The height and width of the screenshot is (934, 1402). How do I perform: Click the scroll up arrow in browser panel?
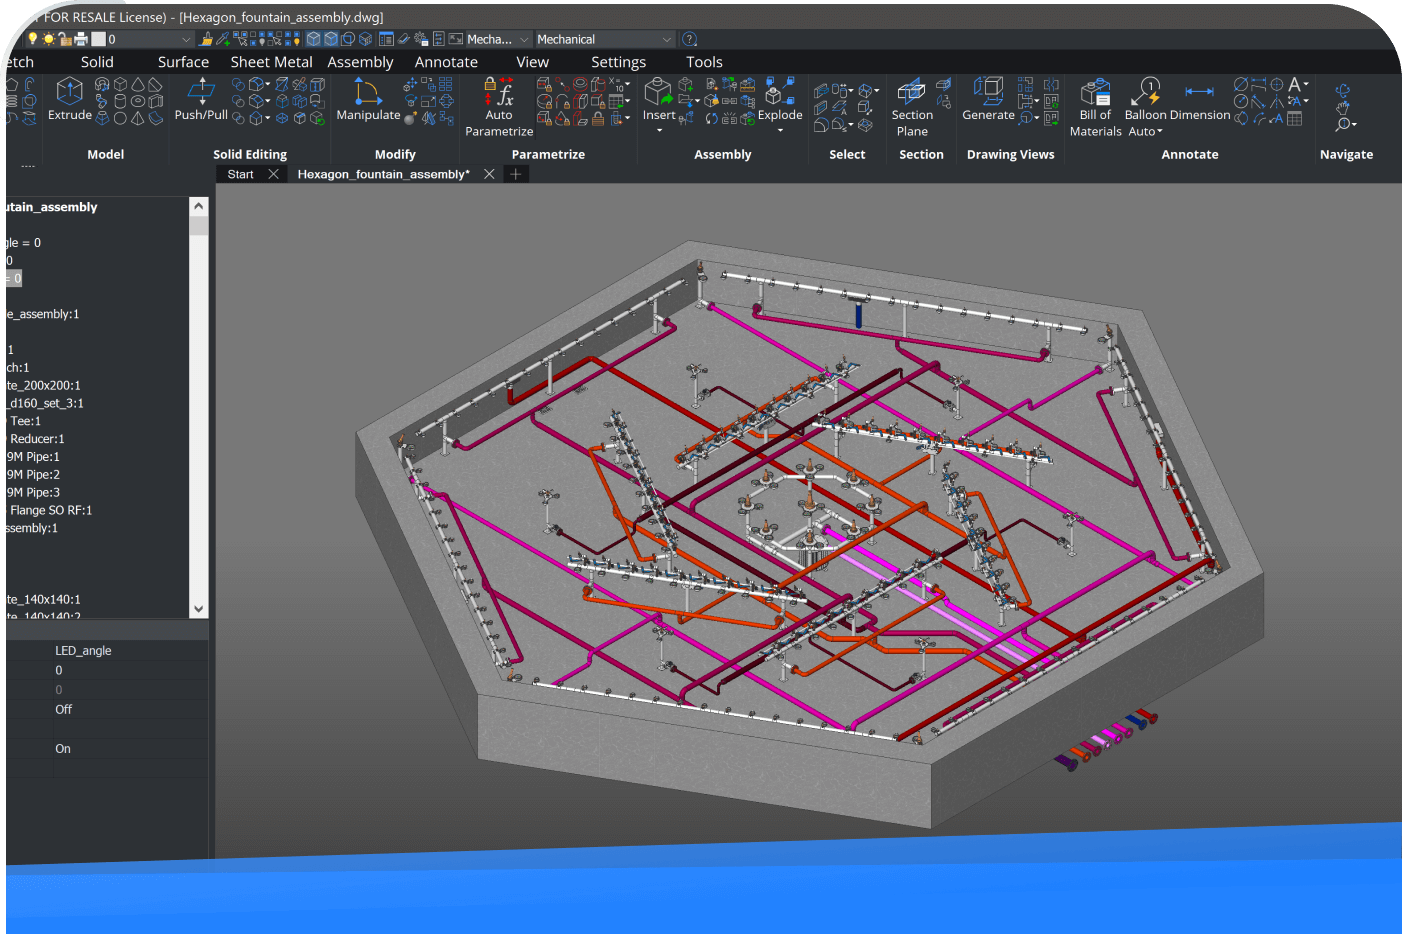point(199,206)
